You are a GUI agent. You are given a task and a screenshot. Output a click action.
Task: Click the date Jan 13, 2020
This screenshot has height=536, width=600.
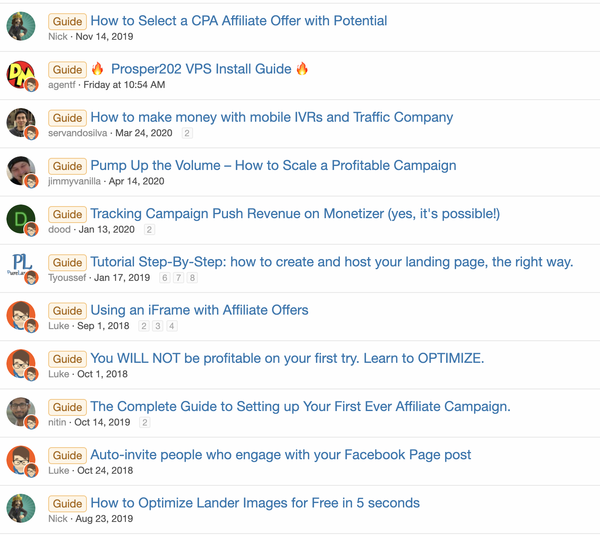[107, 230]
